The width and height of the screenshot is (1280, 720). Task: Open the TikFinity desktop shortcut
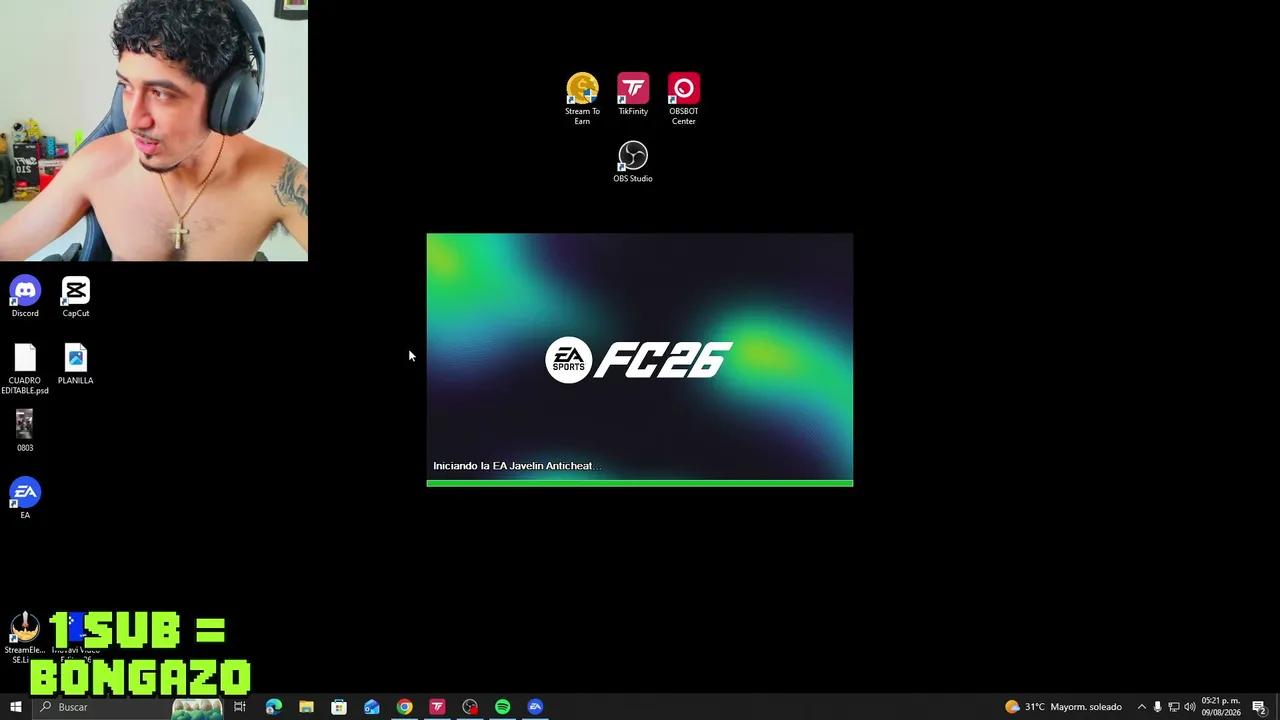click(633, 94)
